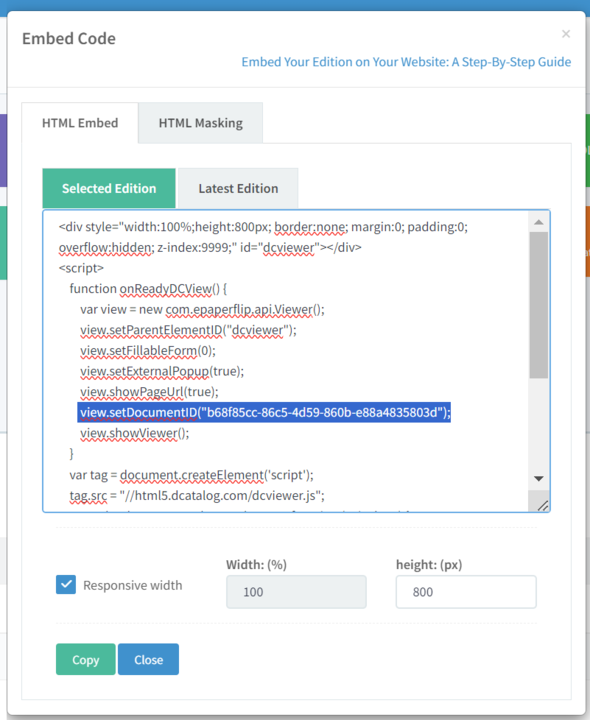Open the Step-By-Step Guide link
The height and width of the screenshot is (720, 590).
point(406,62)
